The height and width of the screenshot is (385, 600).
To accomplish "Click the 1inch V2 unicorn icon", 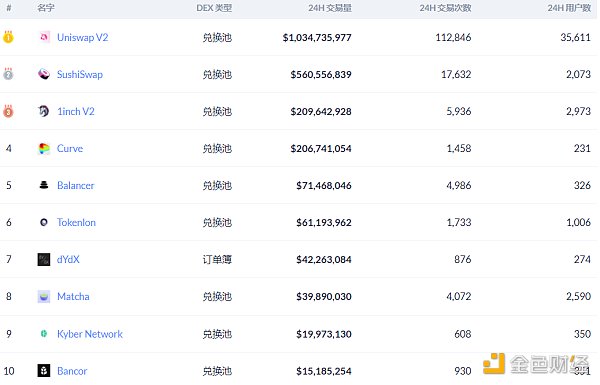I will [x=44, y=111].
